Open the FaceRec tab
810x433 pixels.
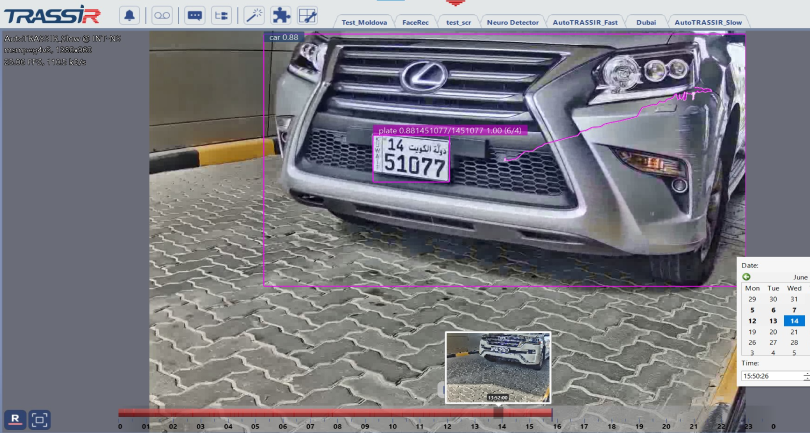click(415, 21)
